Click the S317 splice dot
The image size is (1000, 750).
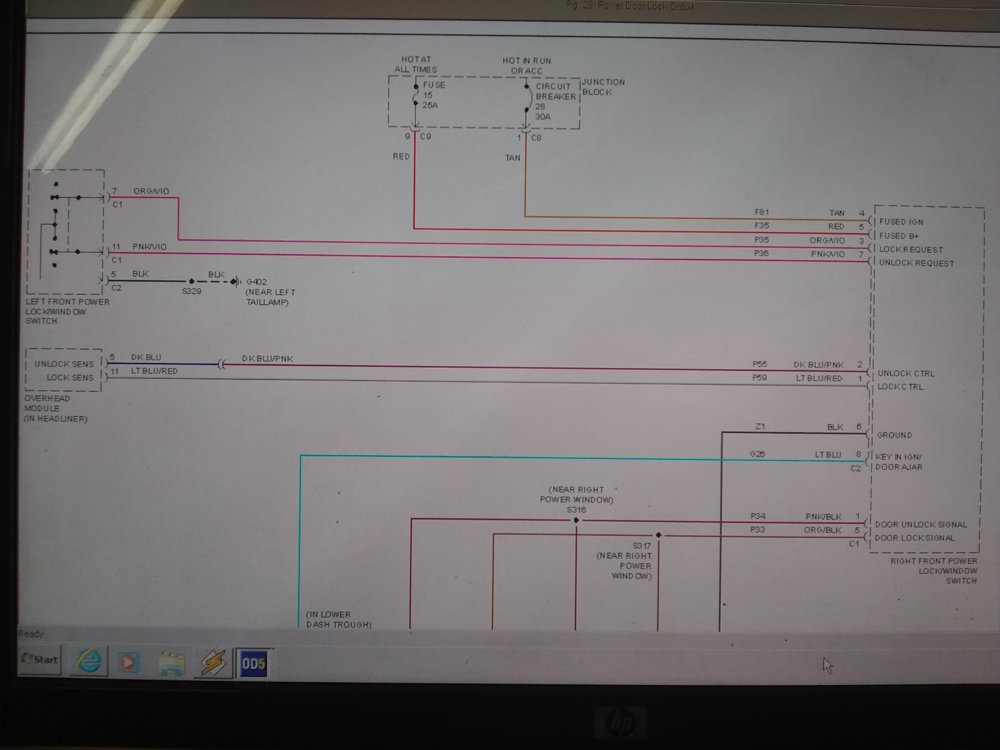(x=657, y=535)
